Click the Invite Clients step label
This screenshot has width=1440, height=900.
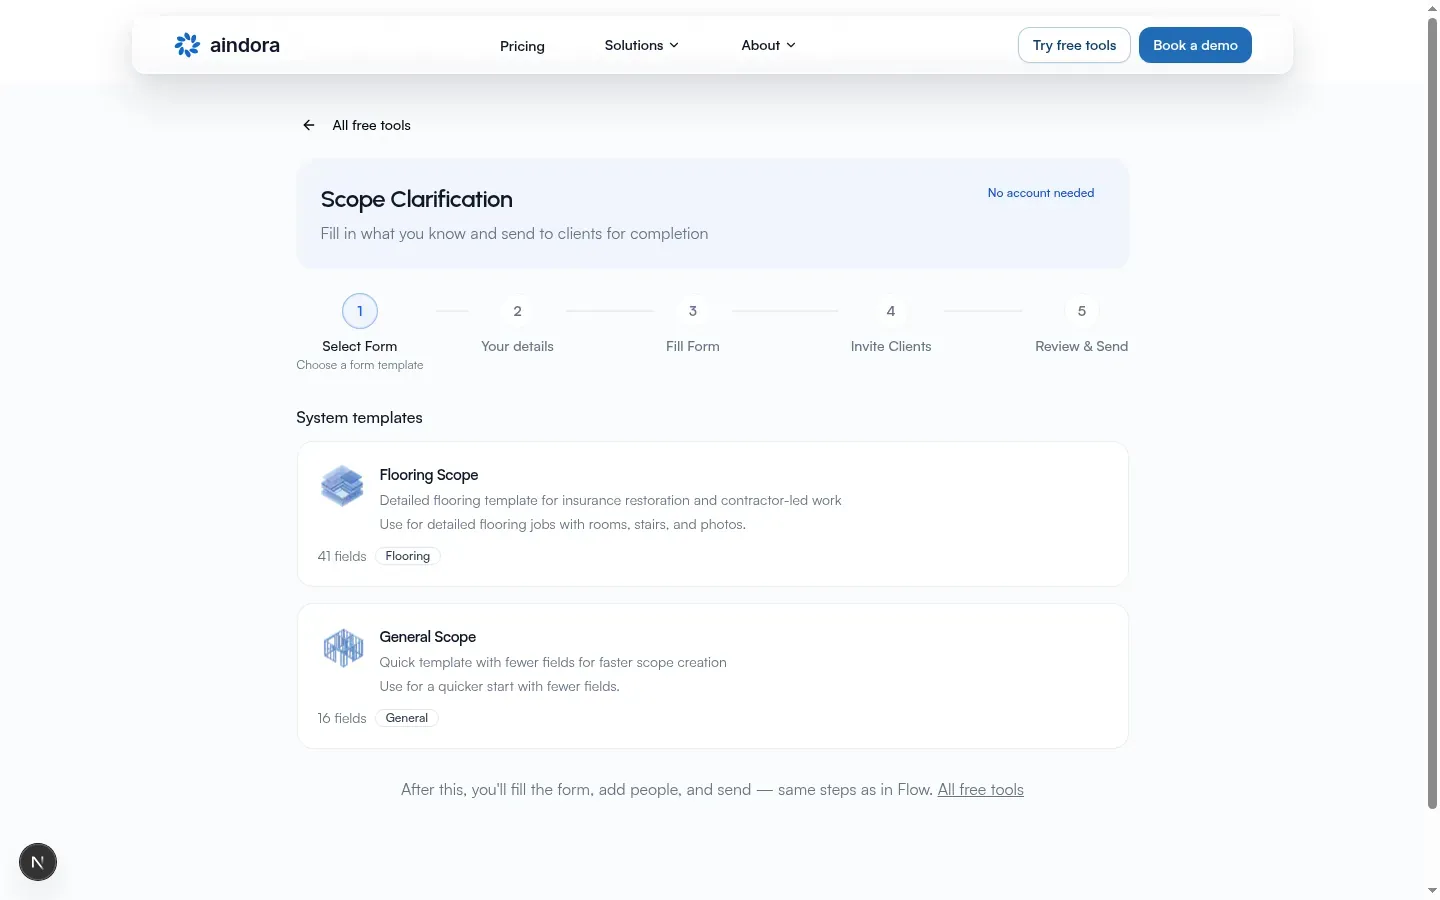click(891, 346)
